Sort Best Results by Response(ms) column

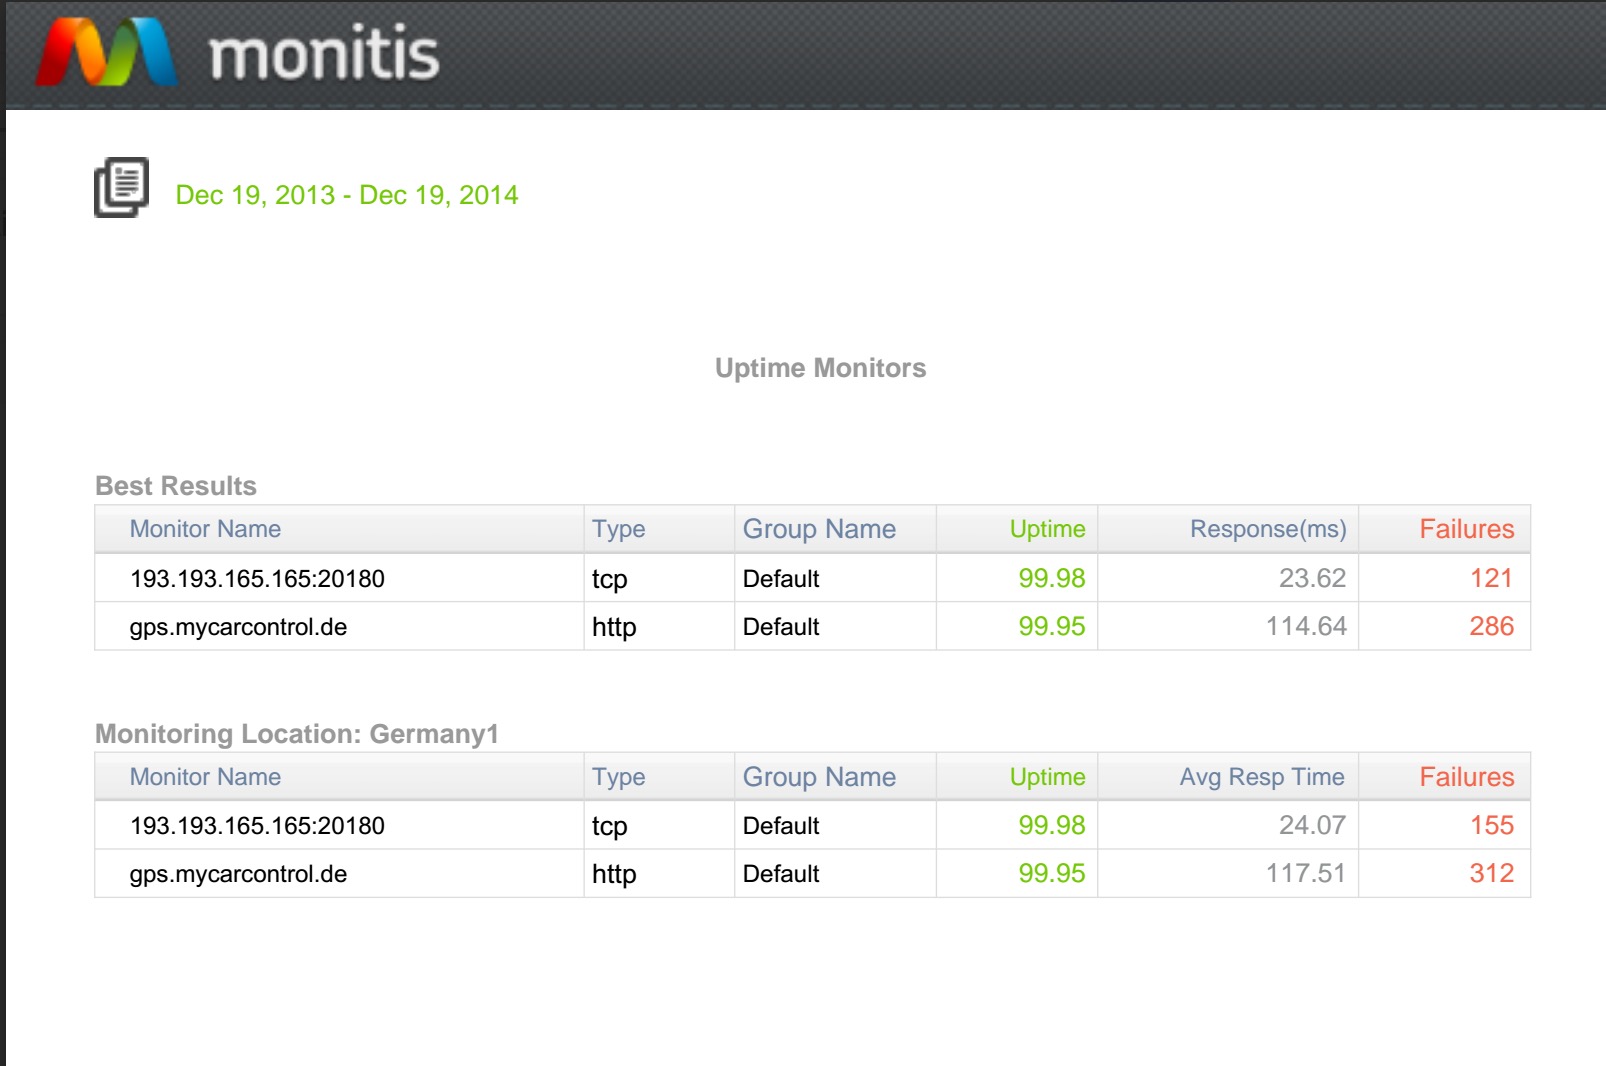[x=1267, y=529]
